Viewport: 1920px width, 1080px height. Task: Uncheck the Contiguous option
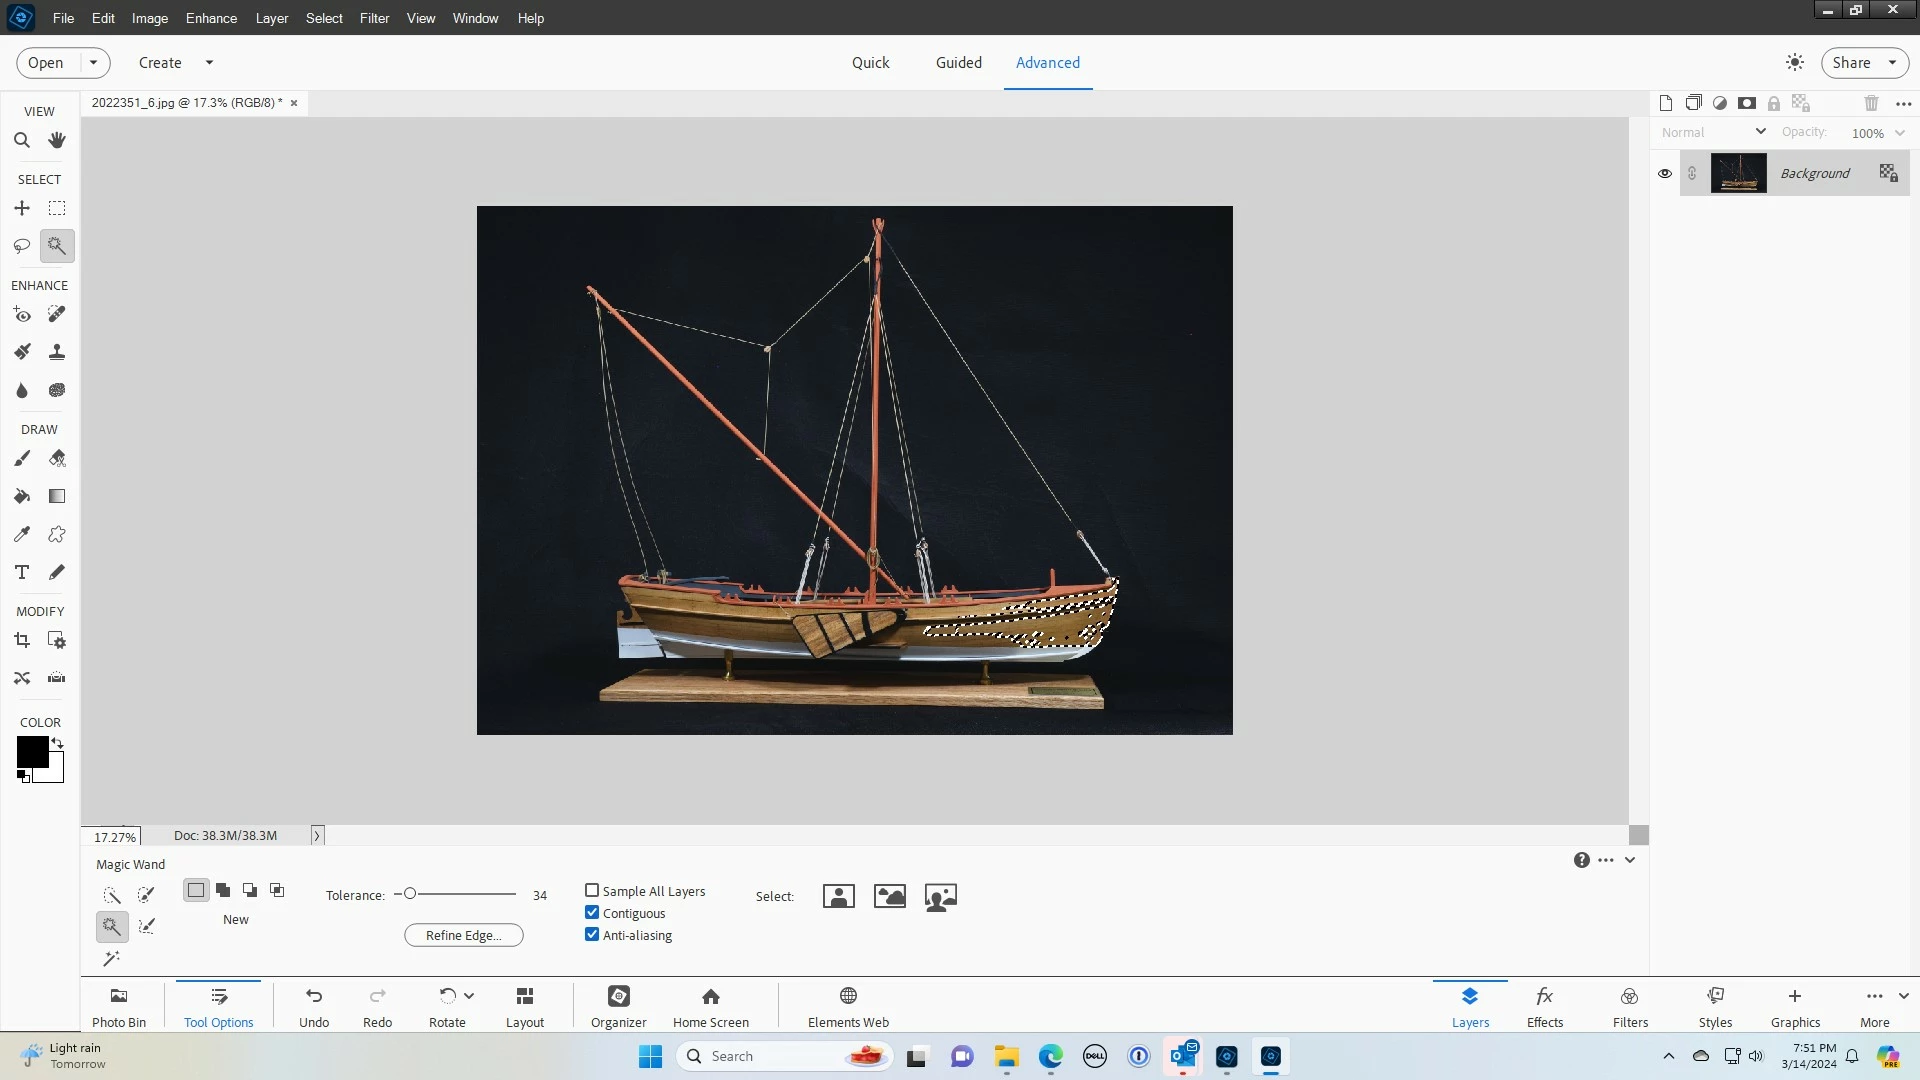pyautogui.click(x=592, y=913)
